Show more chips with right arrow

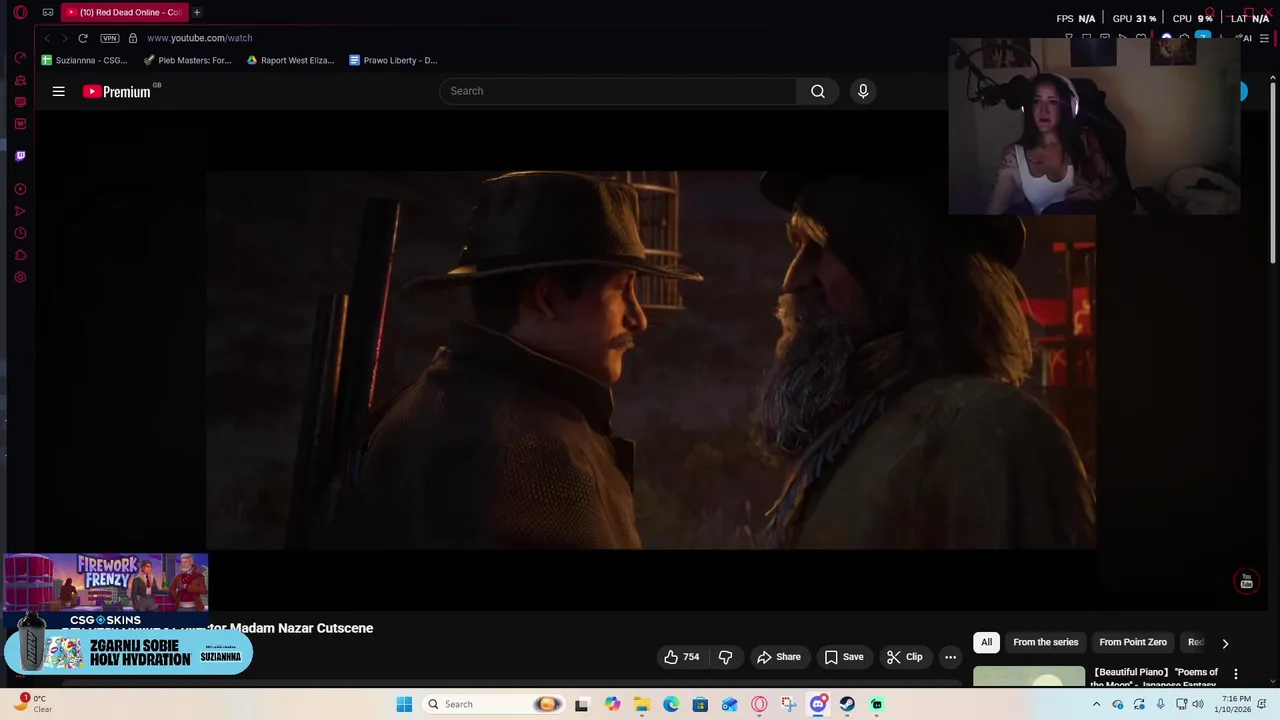1225,643
